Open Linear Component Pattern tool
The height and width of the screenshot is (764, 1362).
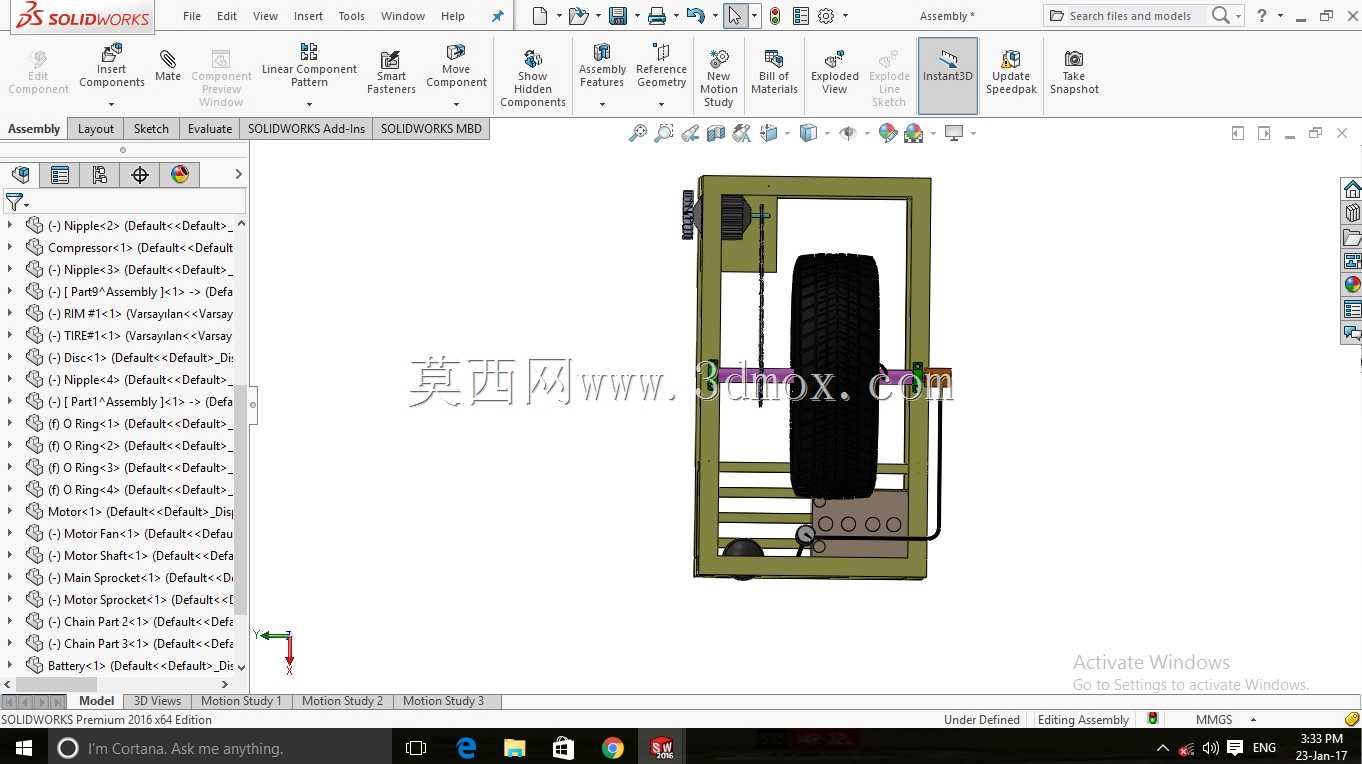[309, 66]
